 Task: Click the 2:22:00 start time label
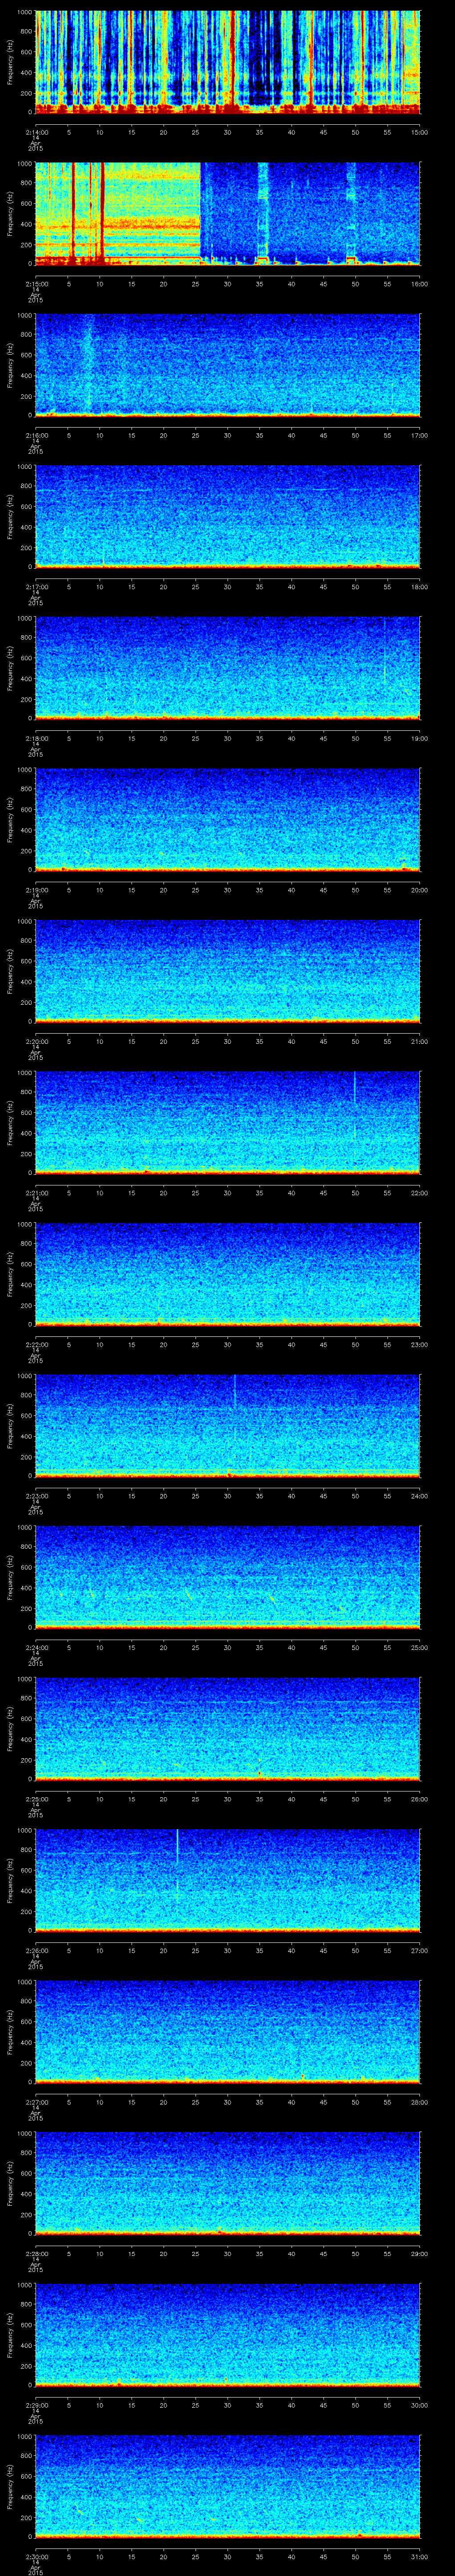click(x=36, y=1344)
